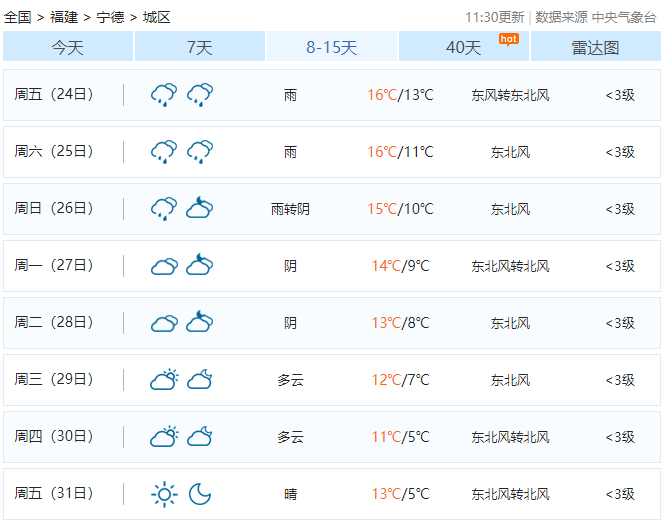This screenshot has height=522, width=665.
Task: Click <3级 wind level in 周五 24日 row
Action: (x=620, y=95)
